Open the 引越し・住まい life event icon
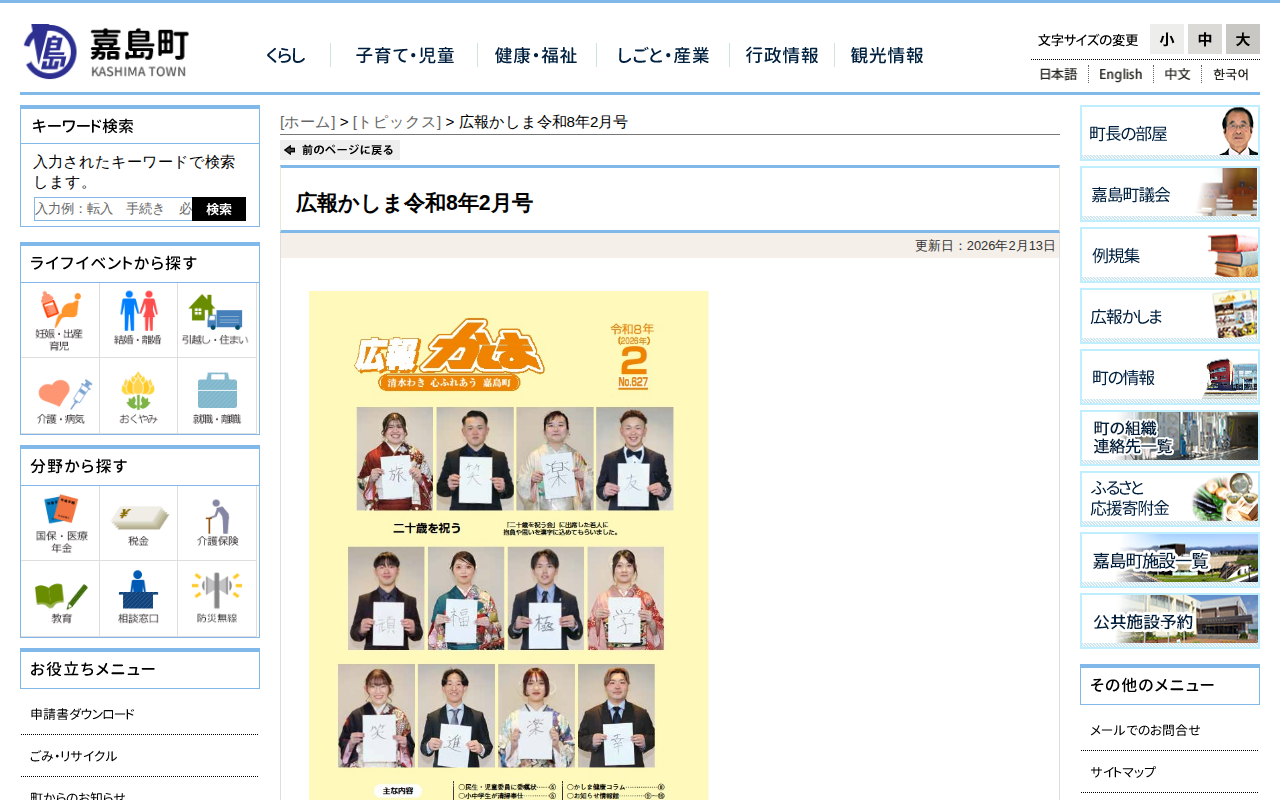Screen dimensions: 1280x800 [x=217, y=321]
